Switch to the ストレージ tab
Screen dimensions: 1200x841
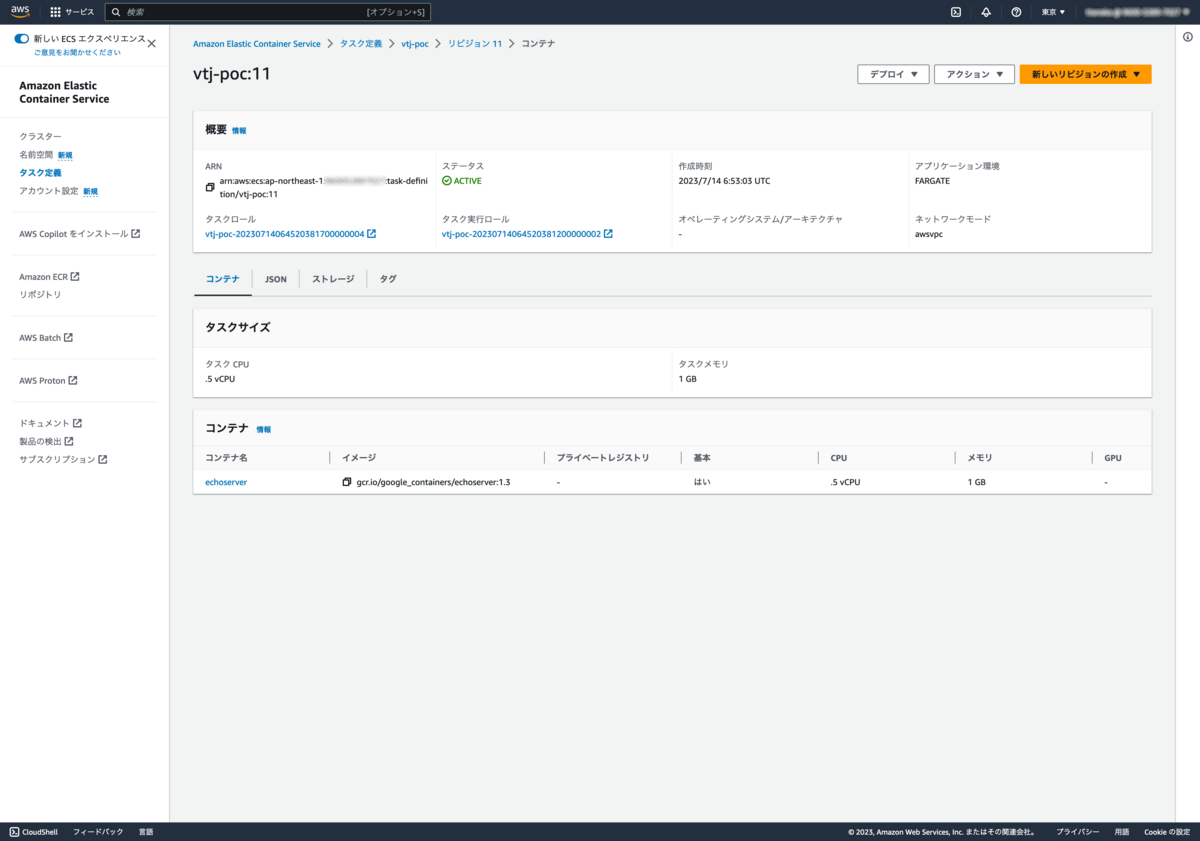[x=333, y=279]
